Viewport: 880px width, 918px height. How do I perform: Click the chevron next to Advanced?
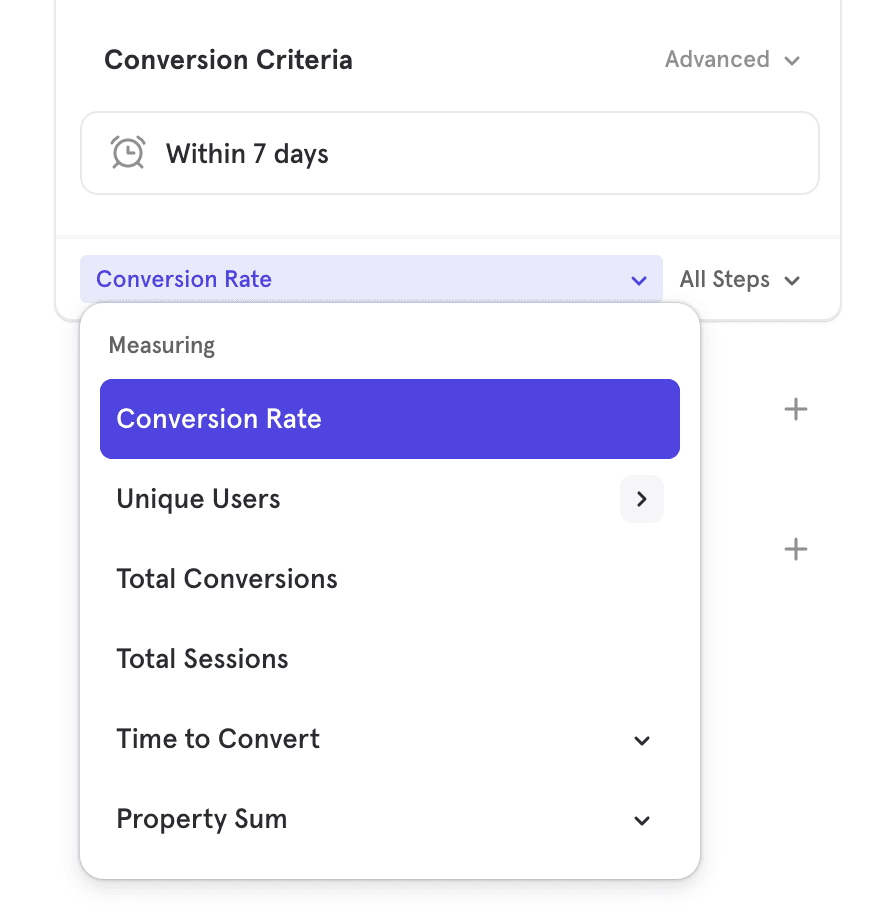792,61
